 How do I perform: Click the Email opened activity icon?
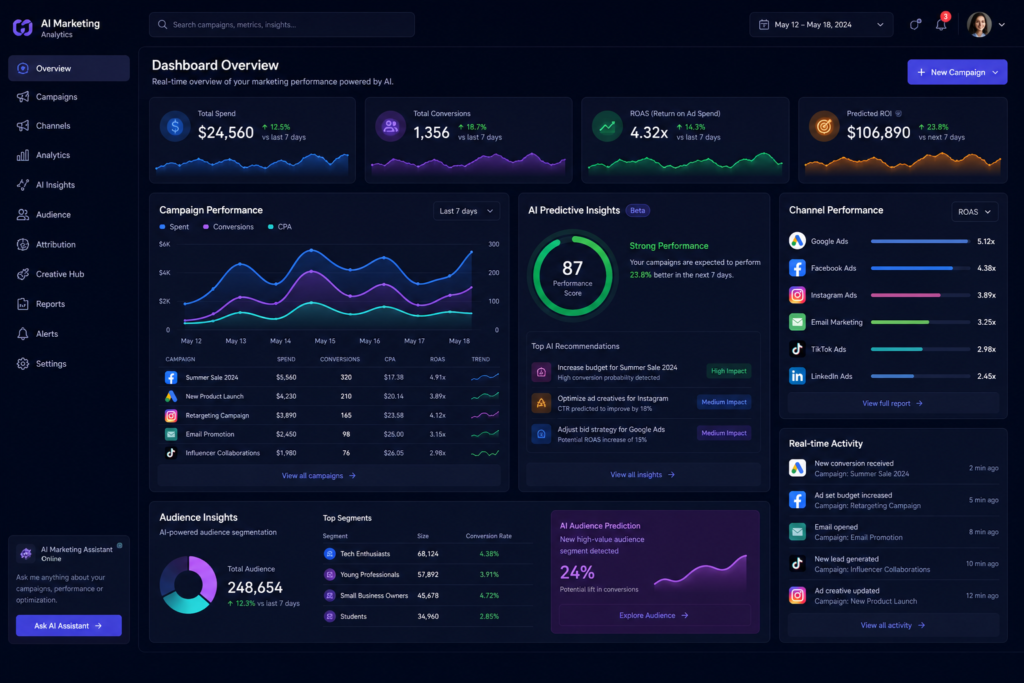[x=797, y=532]
